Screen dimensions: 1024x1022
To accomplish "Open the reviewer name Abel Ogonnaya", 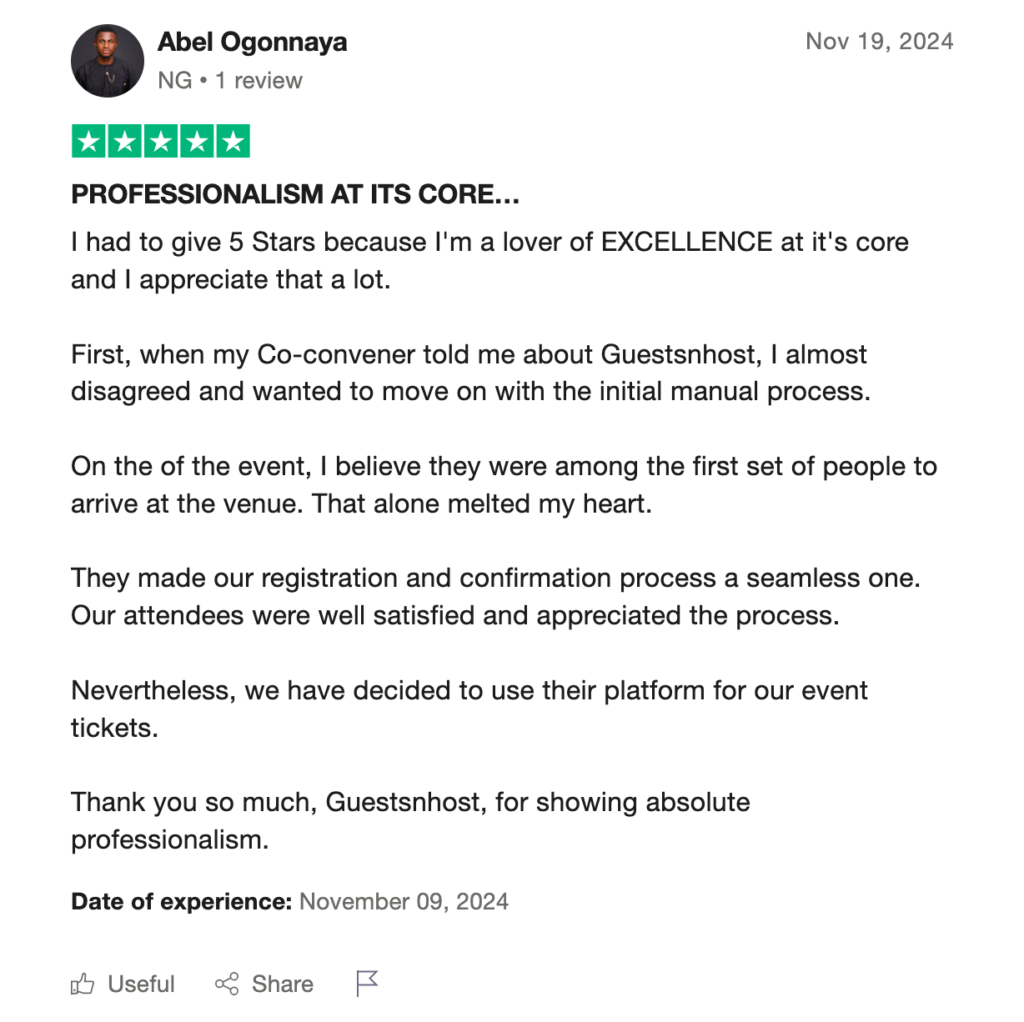I will [x=252, y=42].
